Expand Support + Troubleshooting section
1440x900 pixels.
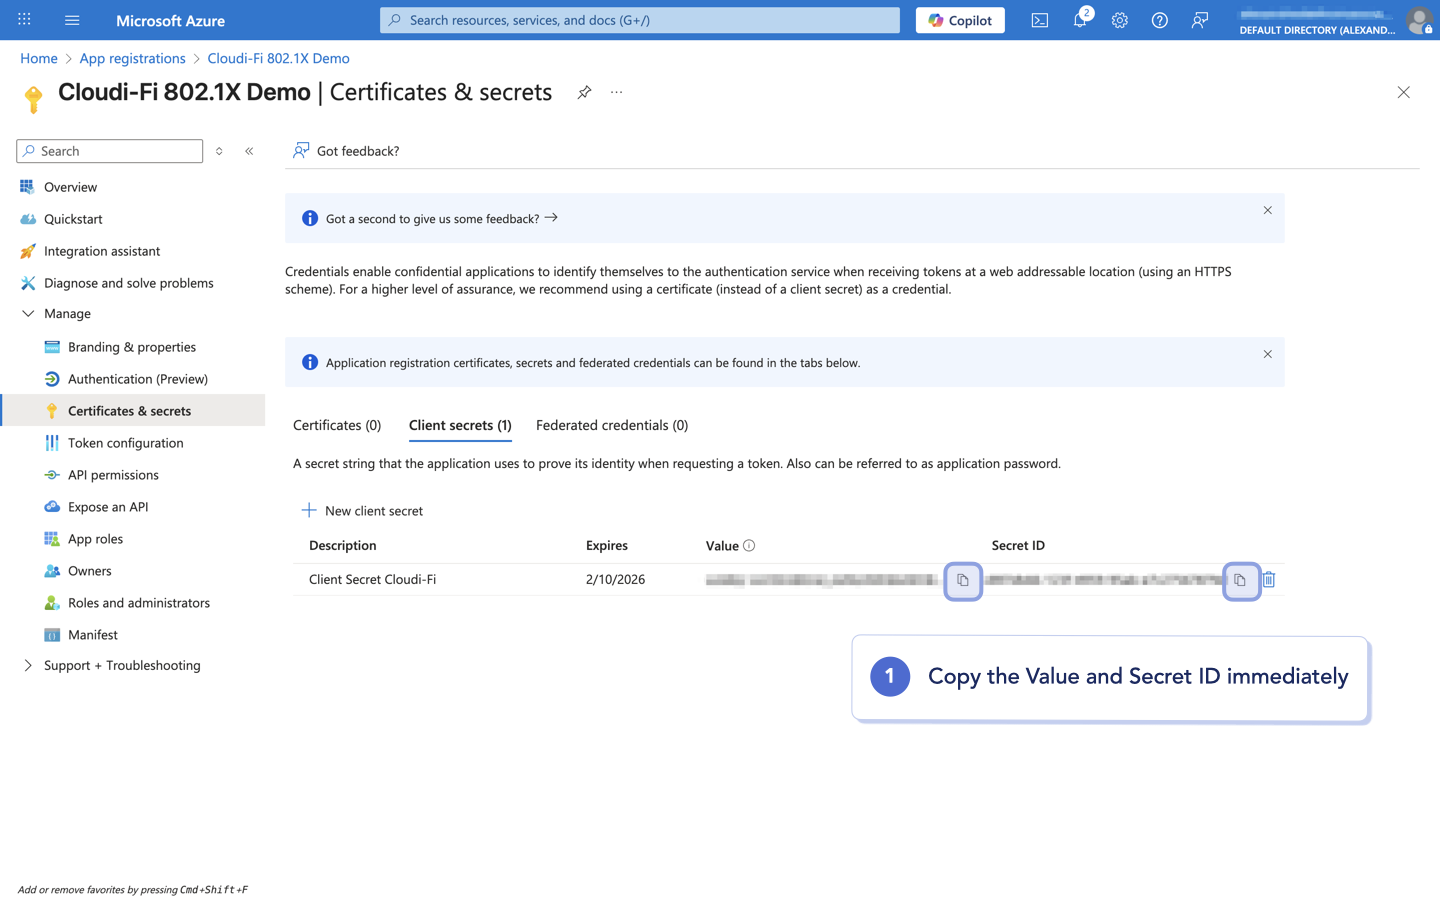[x=28, y=666]
